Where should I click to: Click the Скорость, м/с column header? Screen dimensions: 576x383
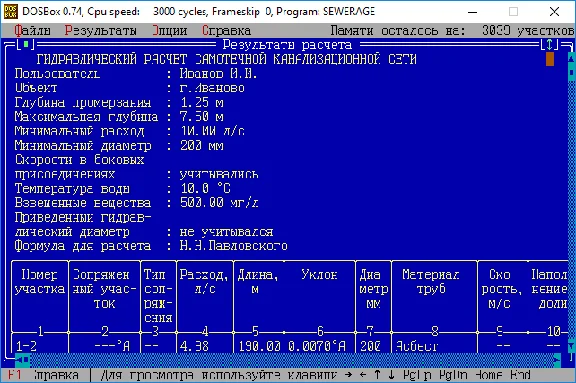tap(501, 289)
